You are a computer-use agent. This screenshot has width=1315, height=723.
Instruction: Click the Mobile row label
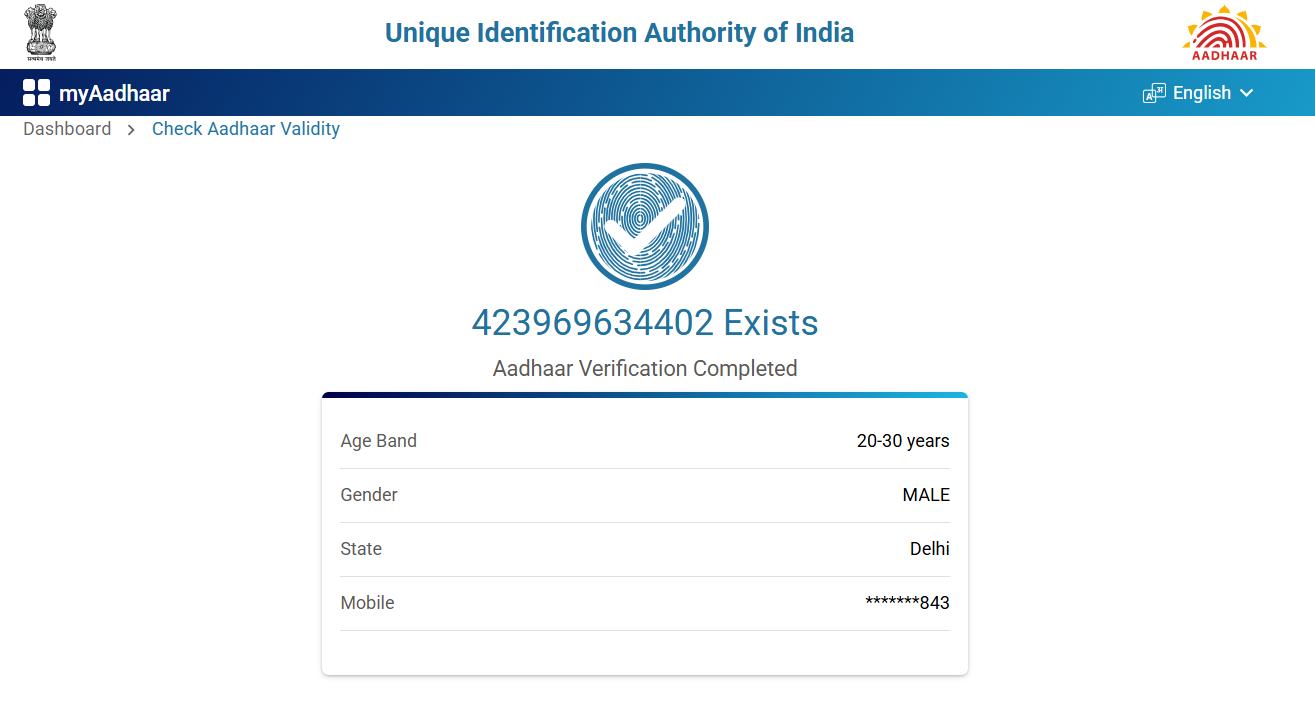[368, 603]
